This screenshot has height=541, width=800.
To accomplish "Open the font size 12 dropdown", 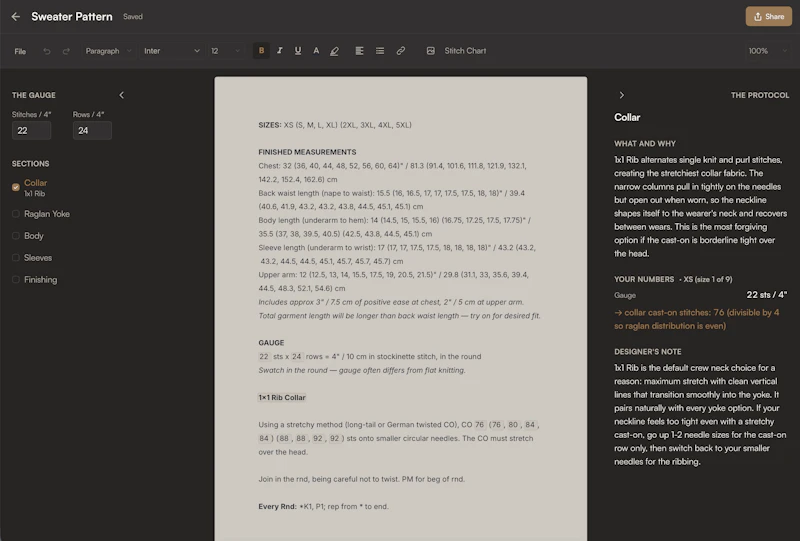I will (225, 51).
